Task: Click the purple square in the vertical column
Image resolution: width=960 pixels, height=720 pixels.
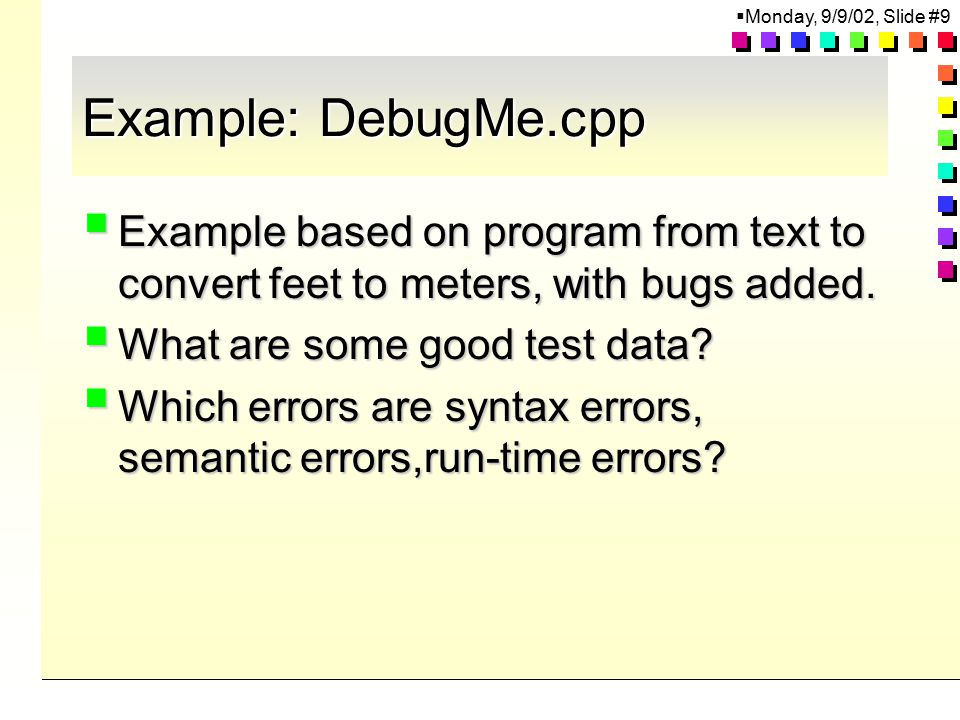Action: coord(947,238)
